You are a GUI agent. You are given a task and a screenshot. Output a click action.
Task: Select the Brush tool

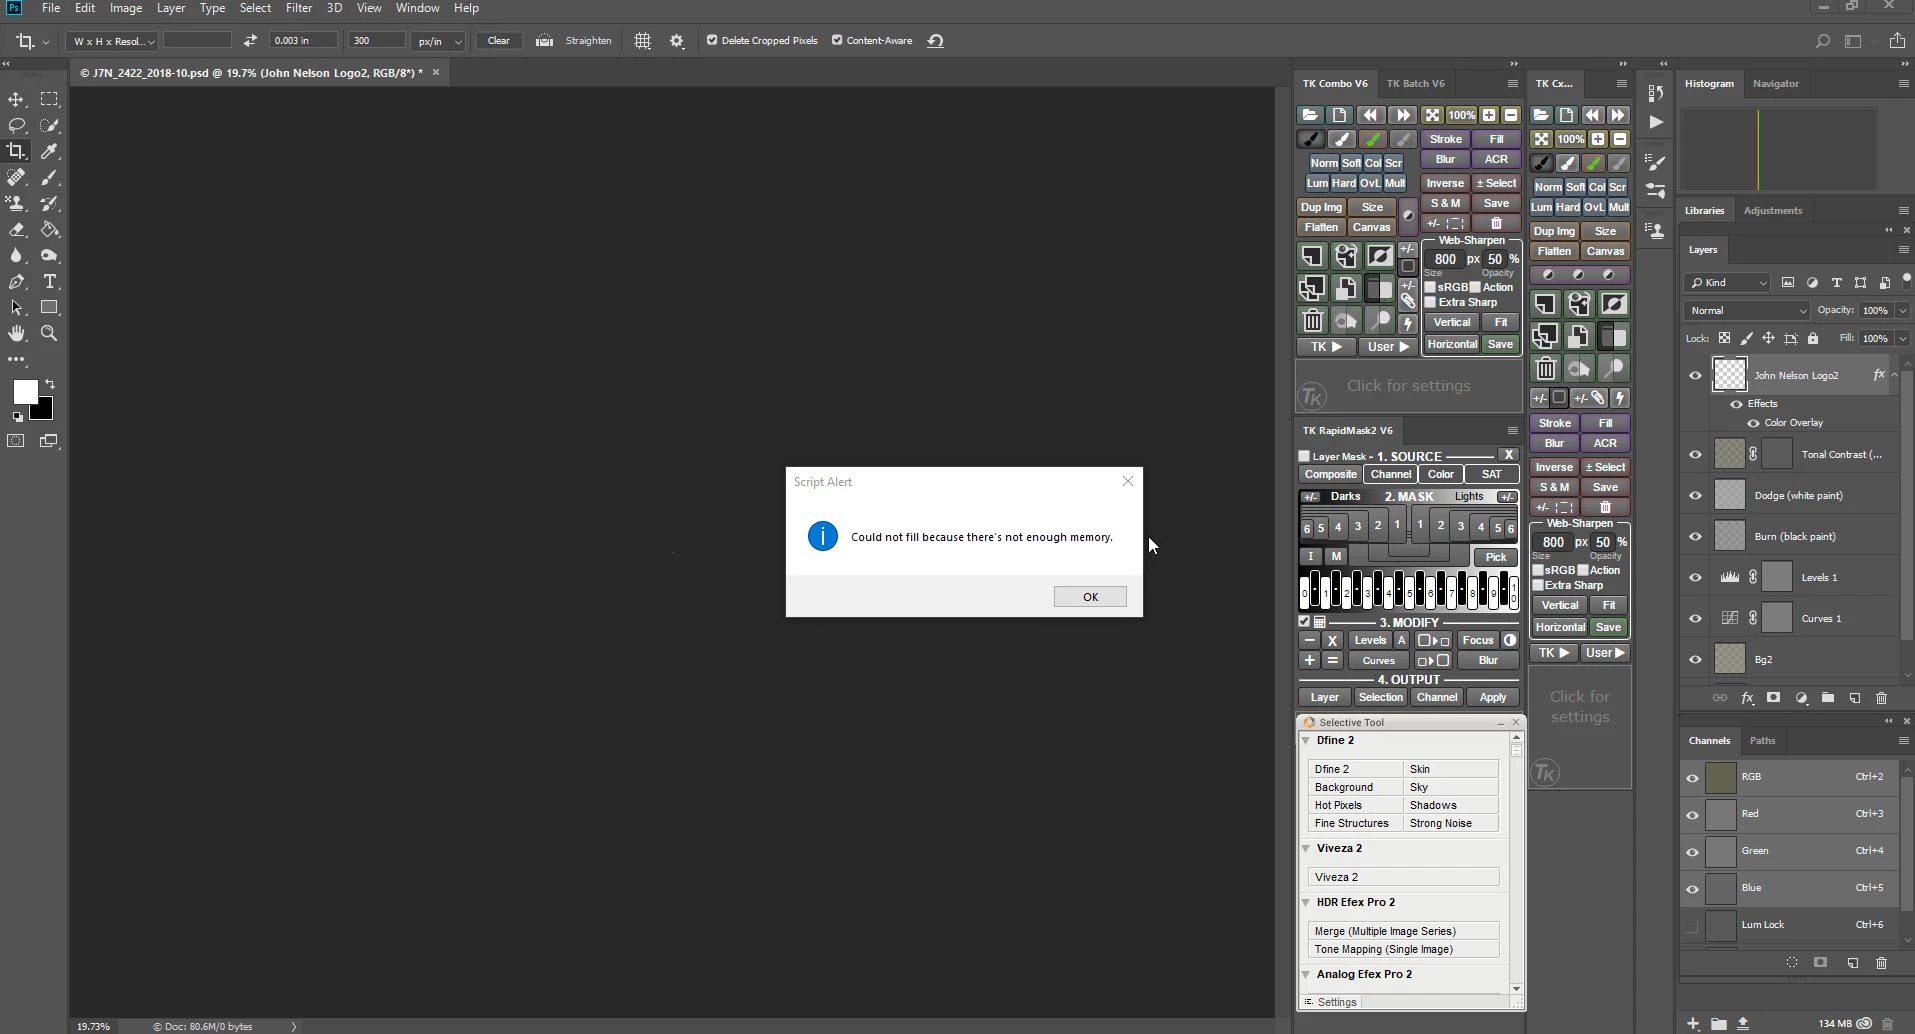point(49,177)
